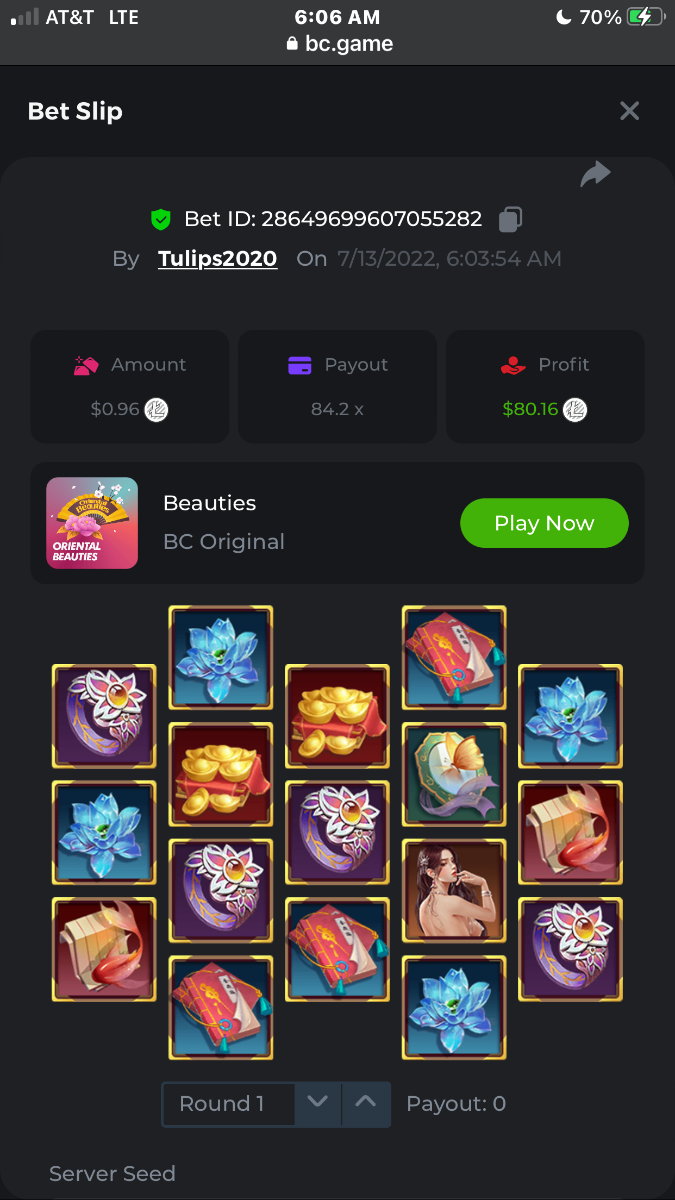The height and width of the screenshot is (1200, 675).
Task: Click the purple Payout card icon
Action: (x=300, y=365)
